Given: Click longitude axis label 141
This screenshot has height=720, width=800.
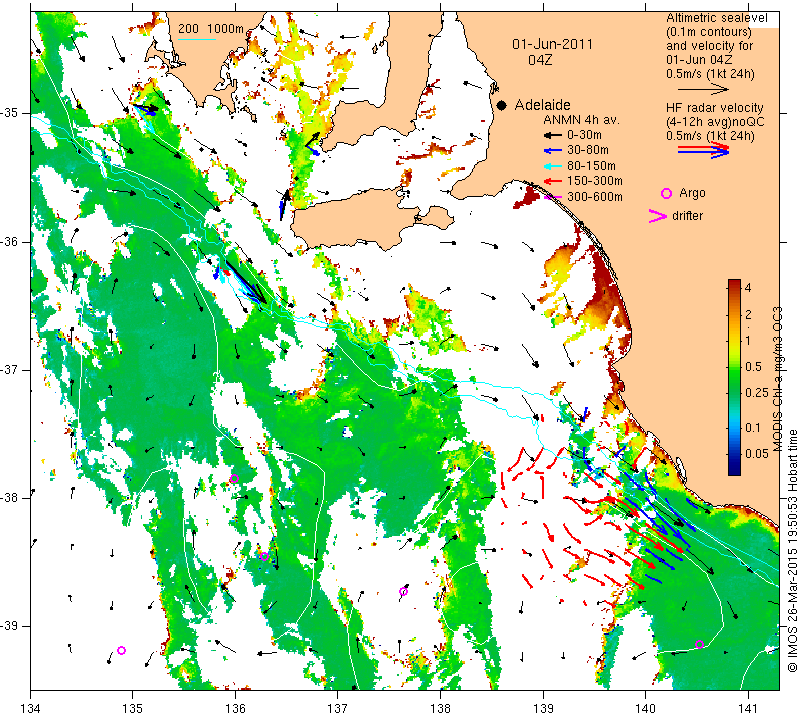Looking at the screenshot, I should 748,708.
